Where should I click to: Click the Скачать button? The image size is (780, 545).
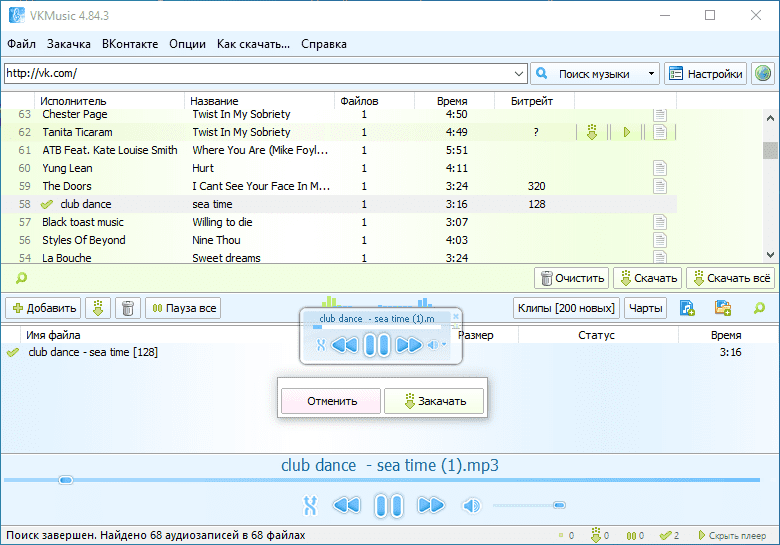648,278
